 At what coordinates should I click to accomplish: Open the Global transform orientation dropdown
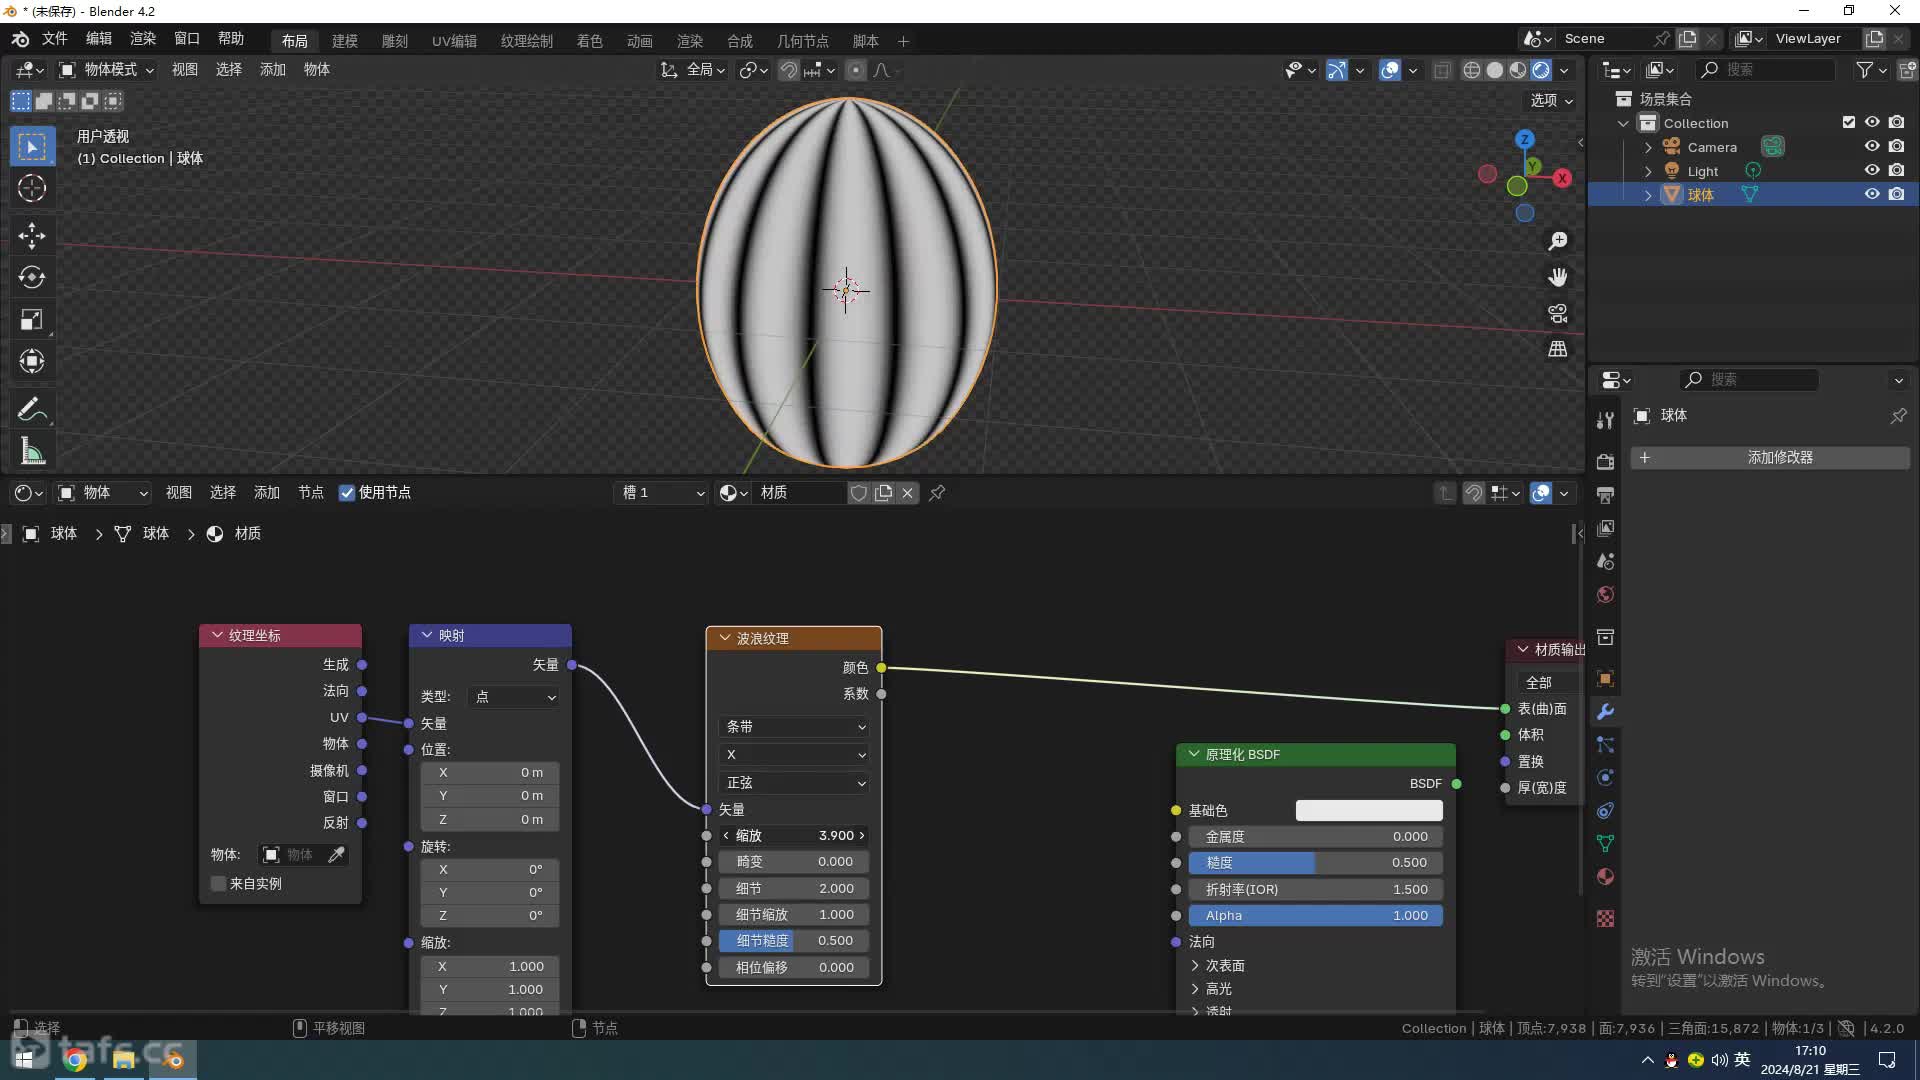pos(692,70)
